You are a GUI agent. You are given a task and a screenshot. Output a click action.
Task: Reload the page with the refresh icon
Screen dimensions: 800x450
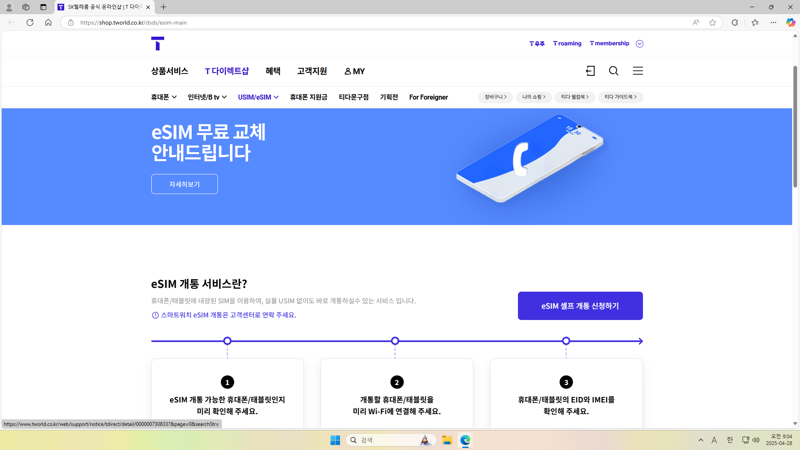pos(30,22)
